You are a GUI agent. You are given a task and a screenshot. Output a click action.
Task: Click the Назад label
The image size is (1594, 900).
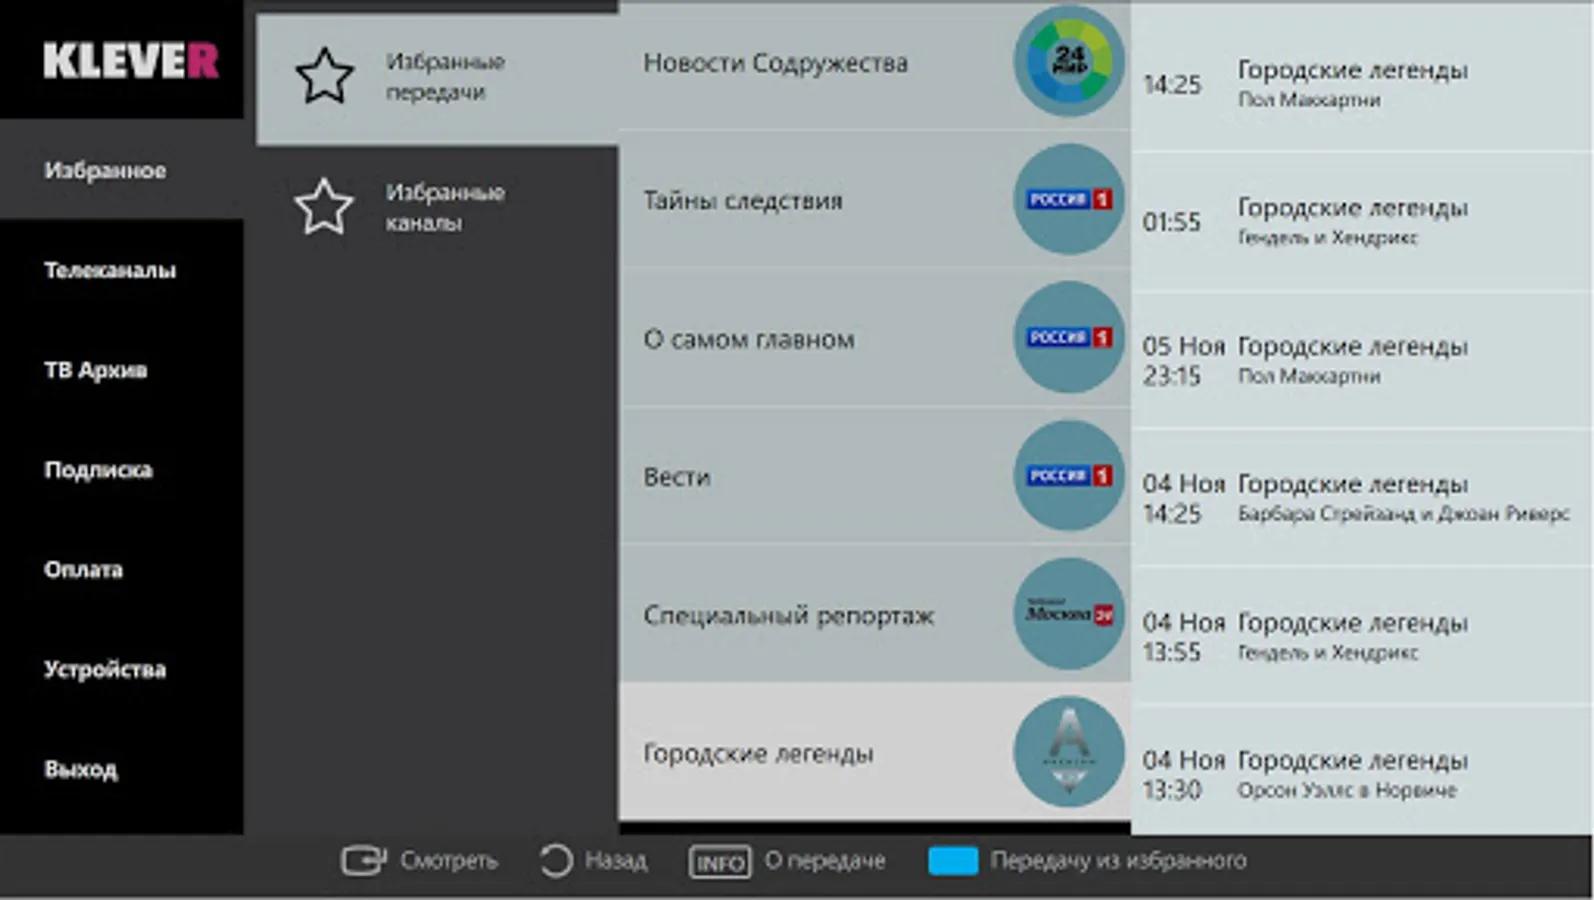[x=615, y=860]
